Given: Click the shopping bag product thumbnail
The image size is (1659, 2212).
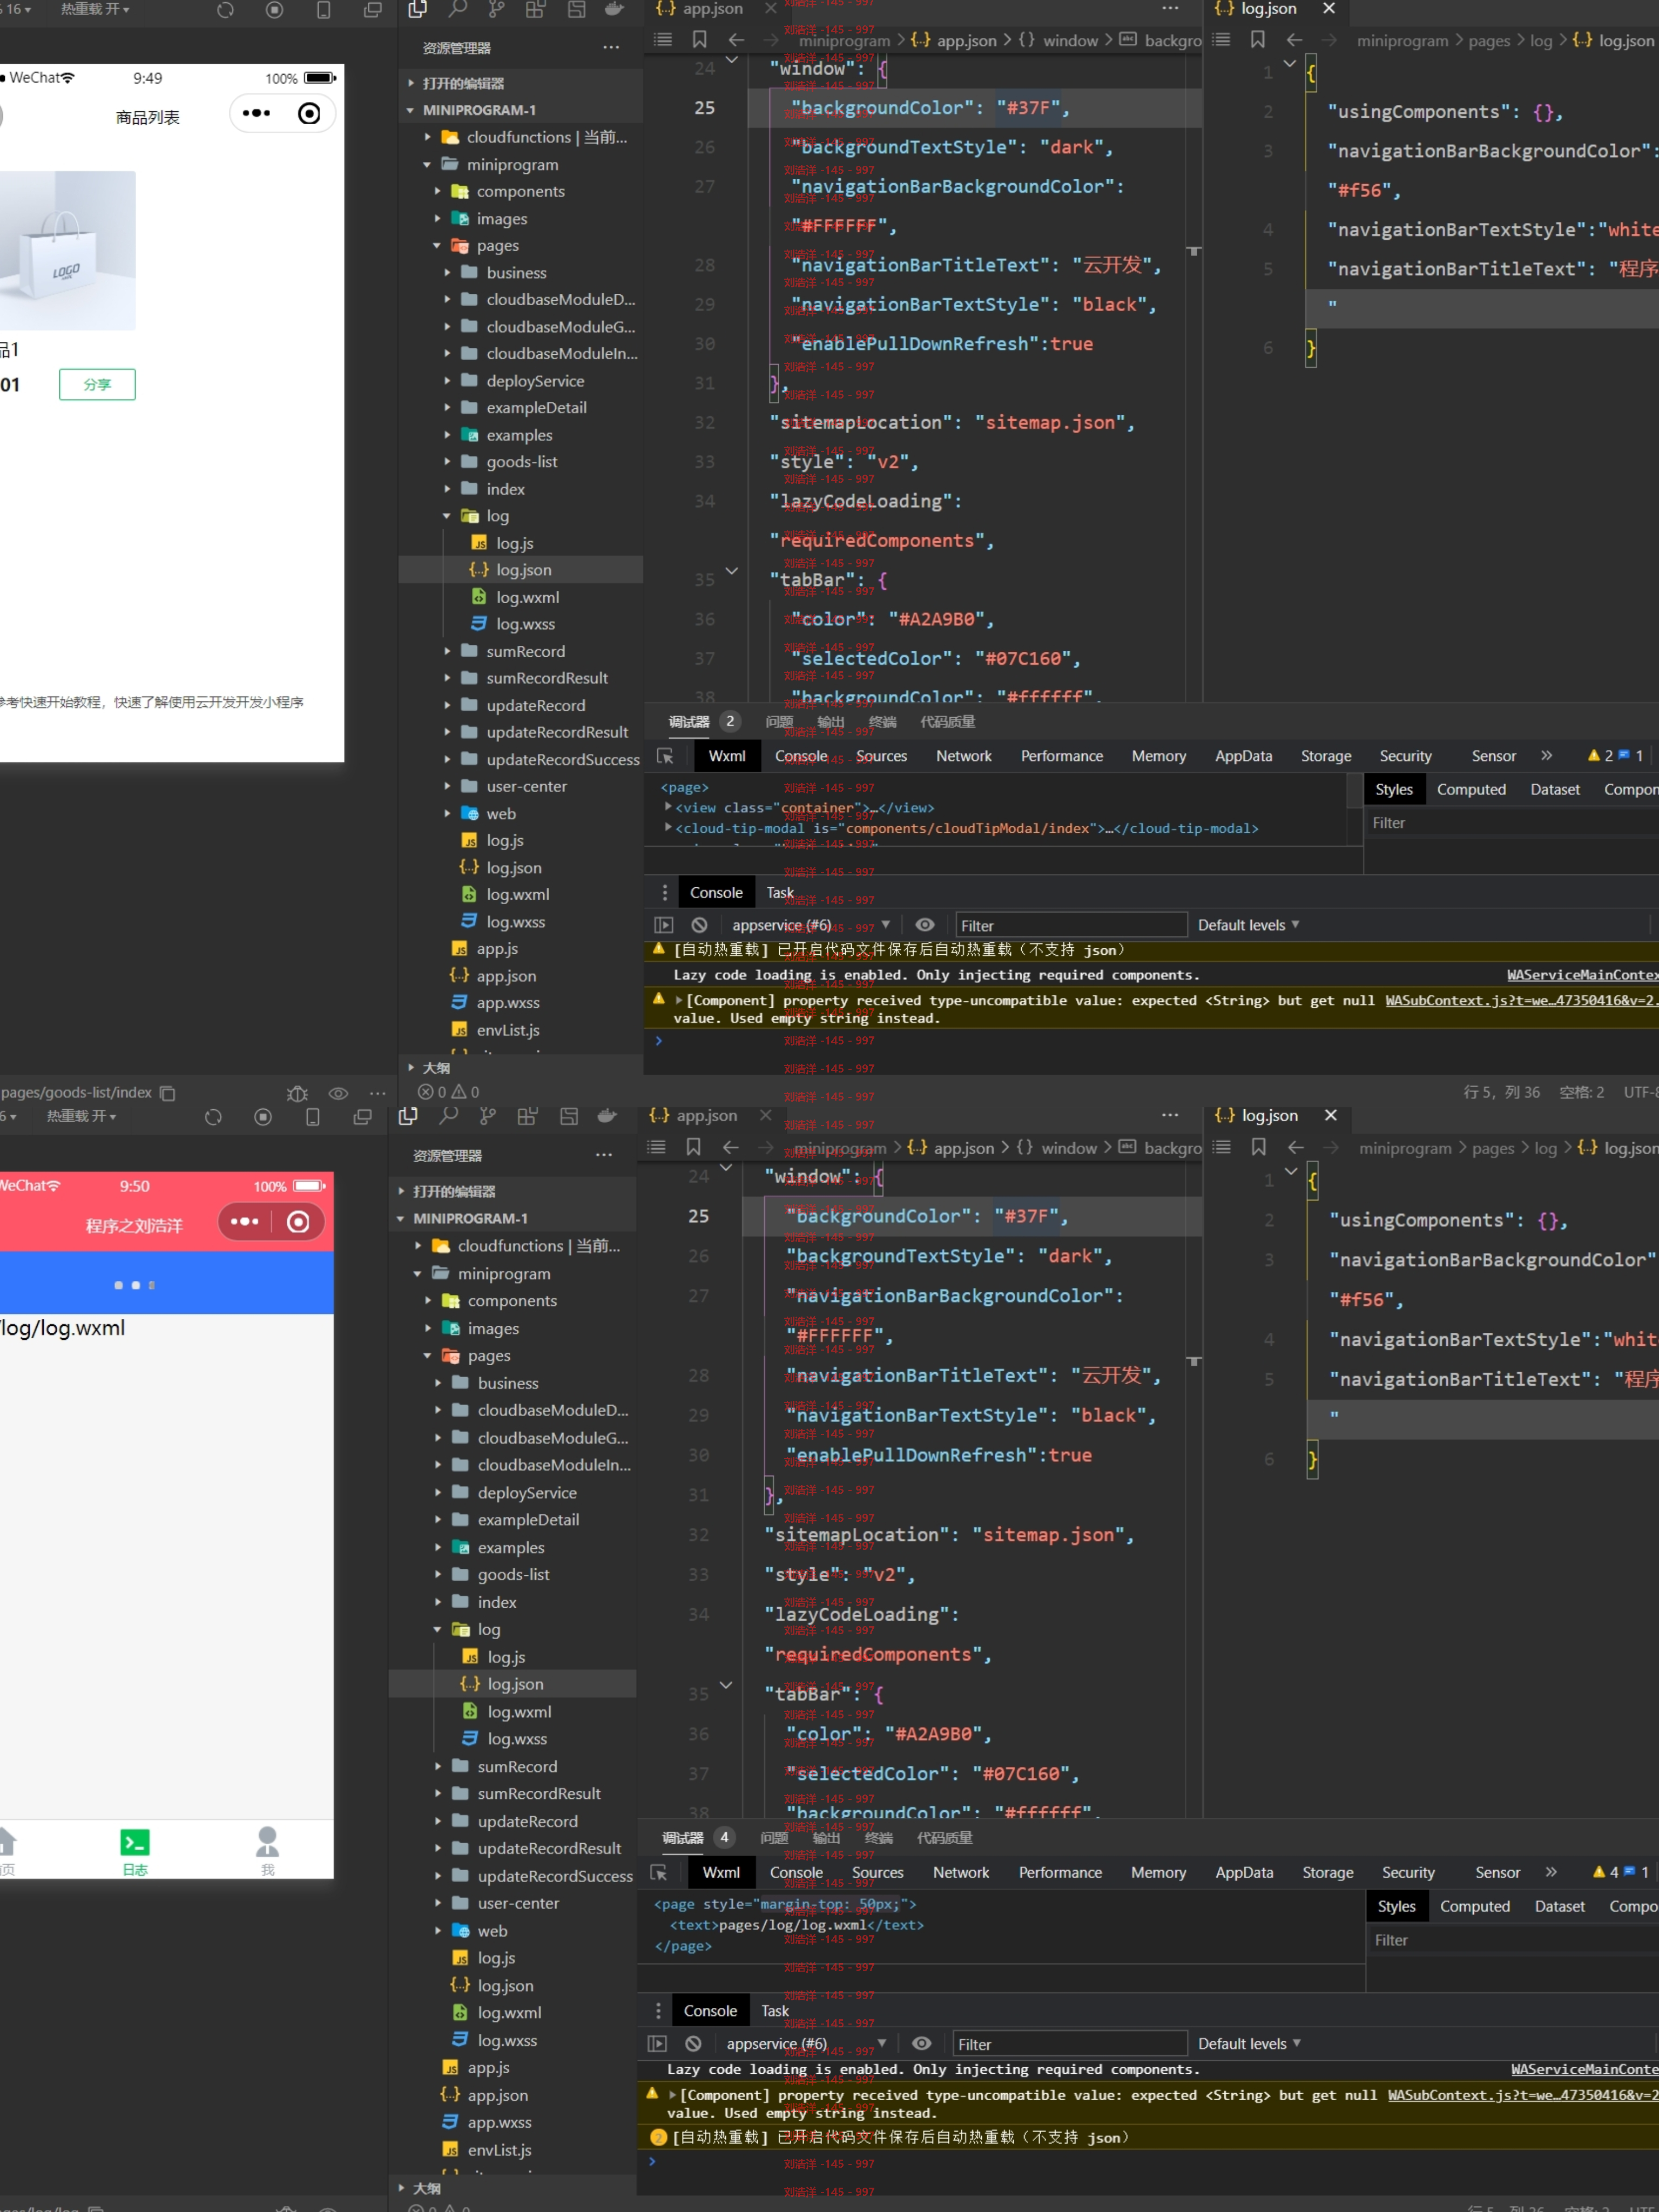Looking at the screenshot, I should click(67, 250).
